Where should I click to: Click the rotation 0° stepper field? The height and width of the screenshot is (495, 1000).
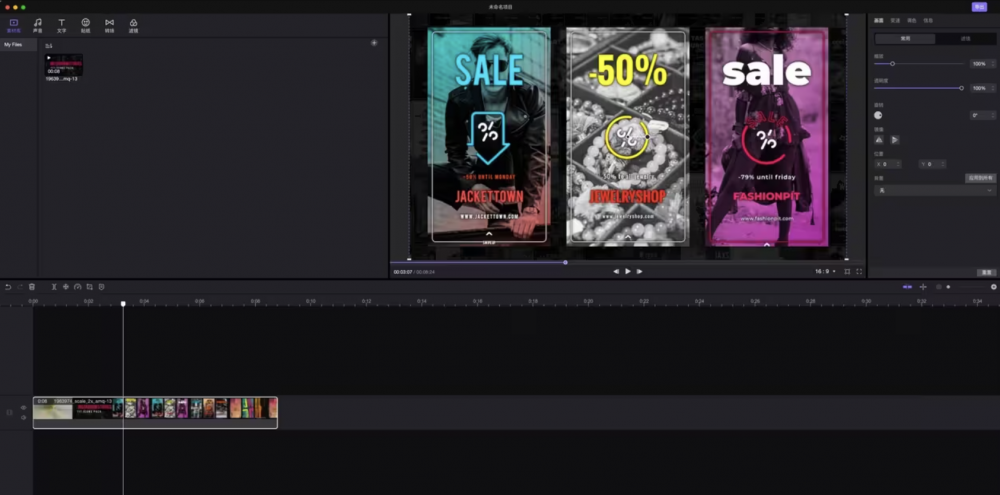[x=982, y=115]
